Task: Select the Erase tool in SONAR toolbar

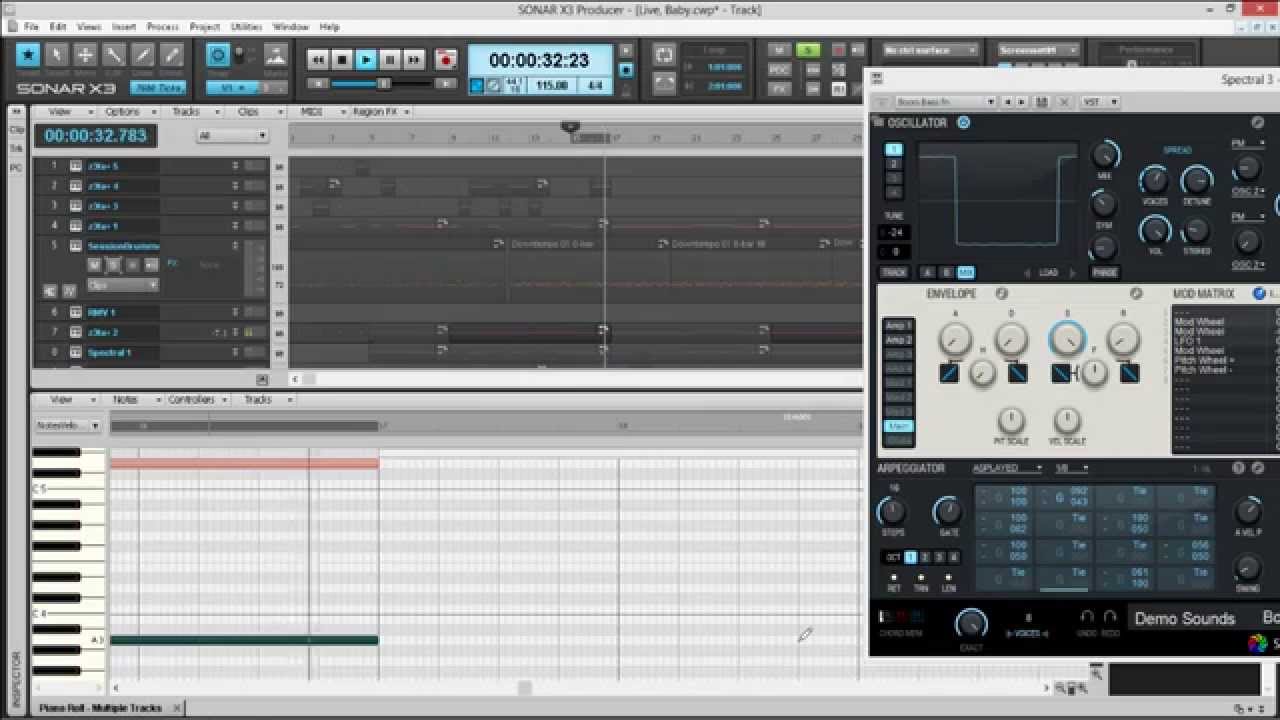Action: (172, 55)
